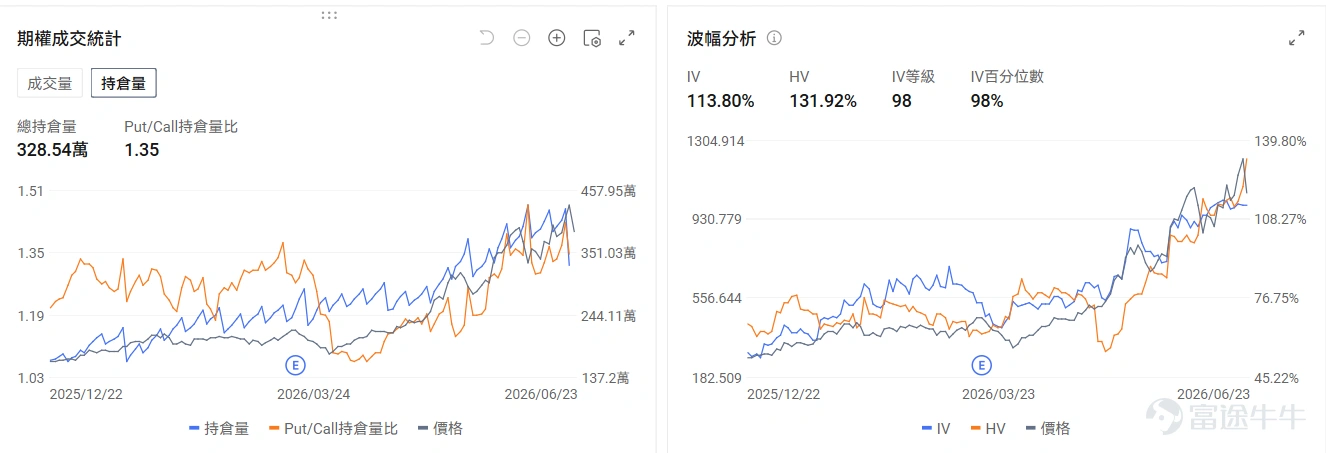
Task: Zoom out using the minus circle icon
Action: click(522, 38)
